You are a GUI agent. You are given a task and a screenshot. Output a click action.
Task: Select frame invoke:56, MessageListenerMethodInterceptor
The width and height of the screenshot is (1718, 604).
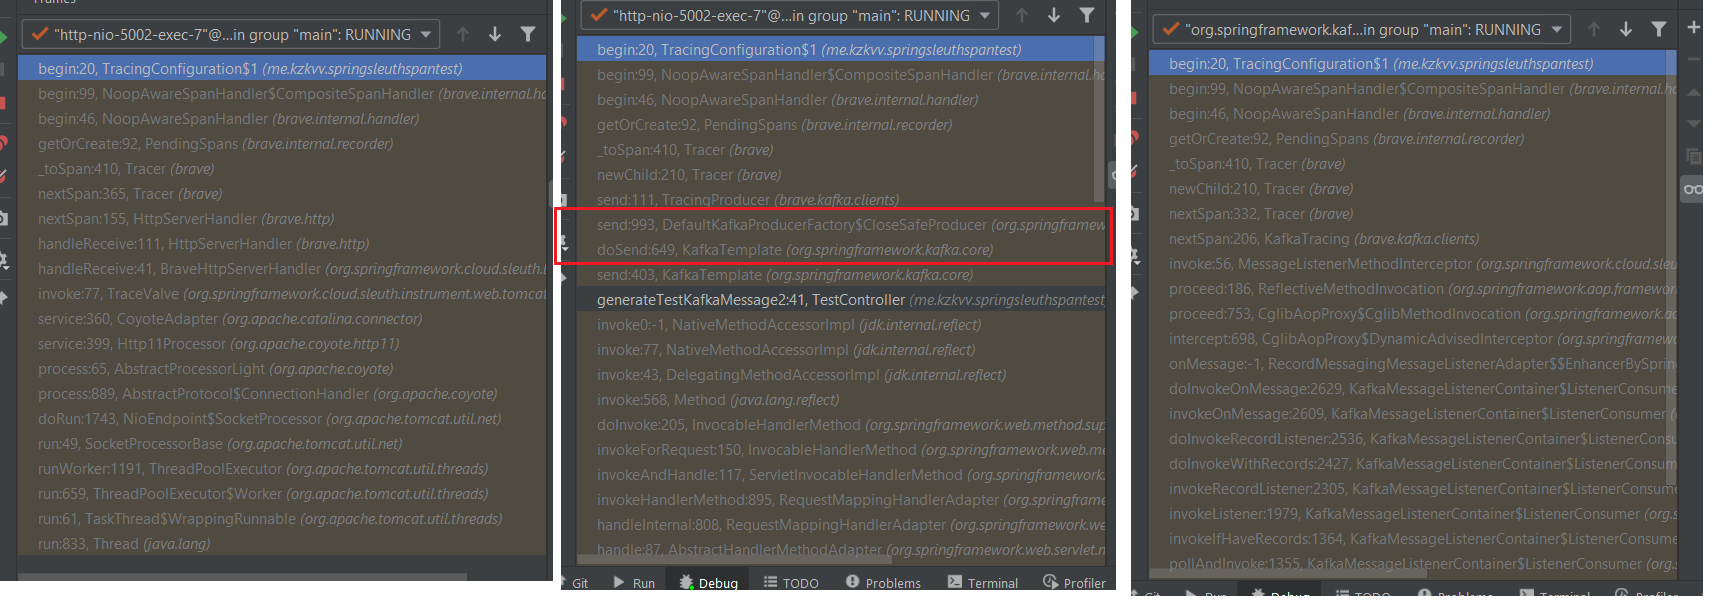1413,264
